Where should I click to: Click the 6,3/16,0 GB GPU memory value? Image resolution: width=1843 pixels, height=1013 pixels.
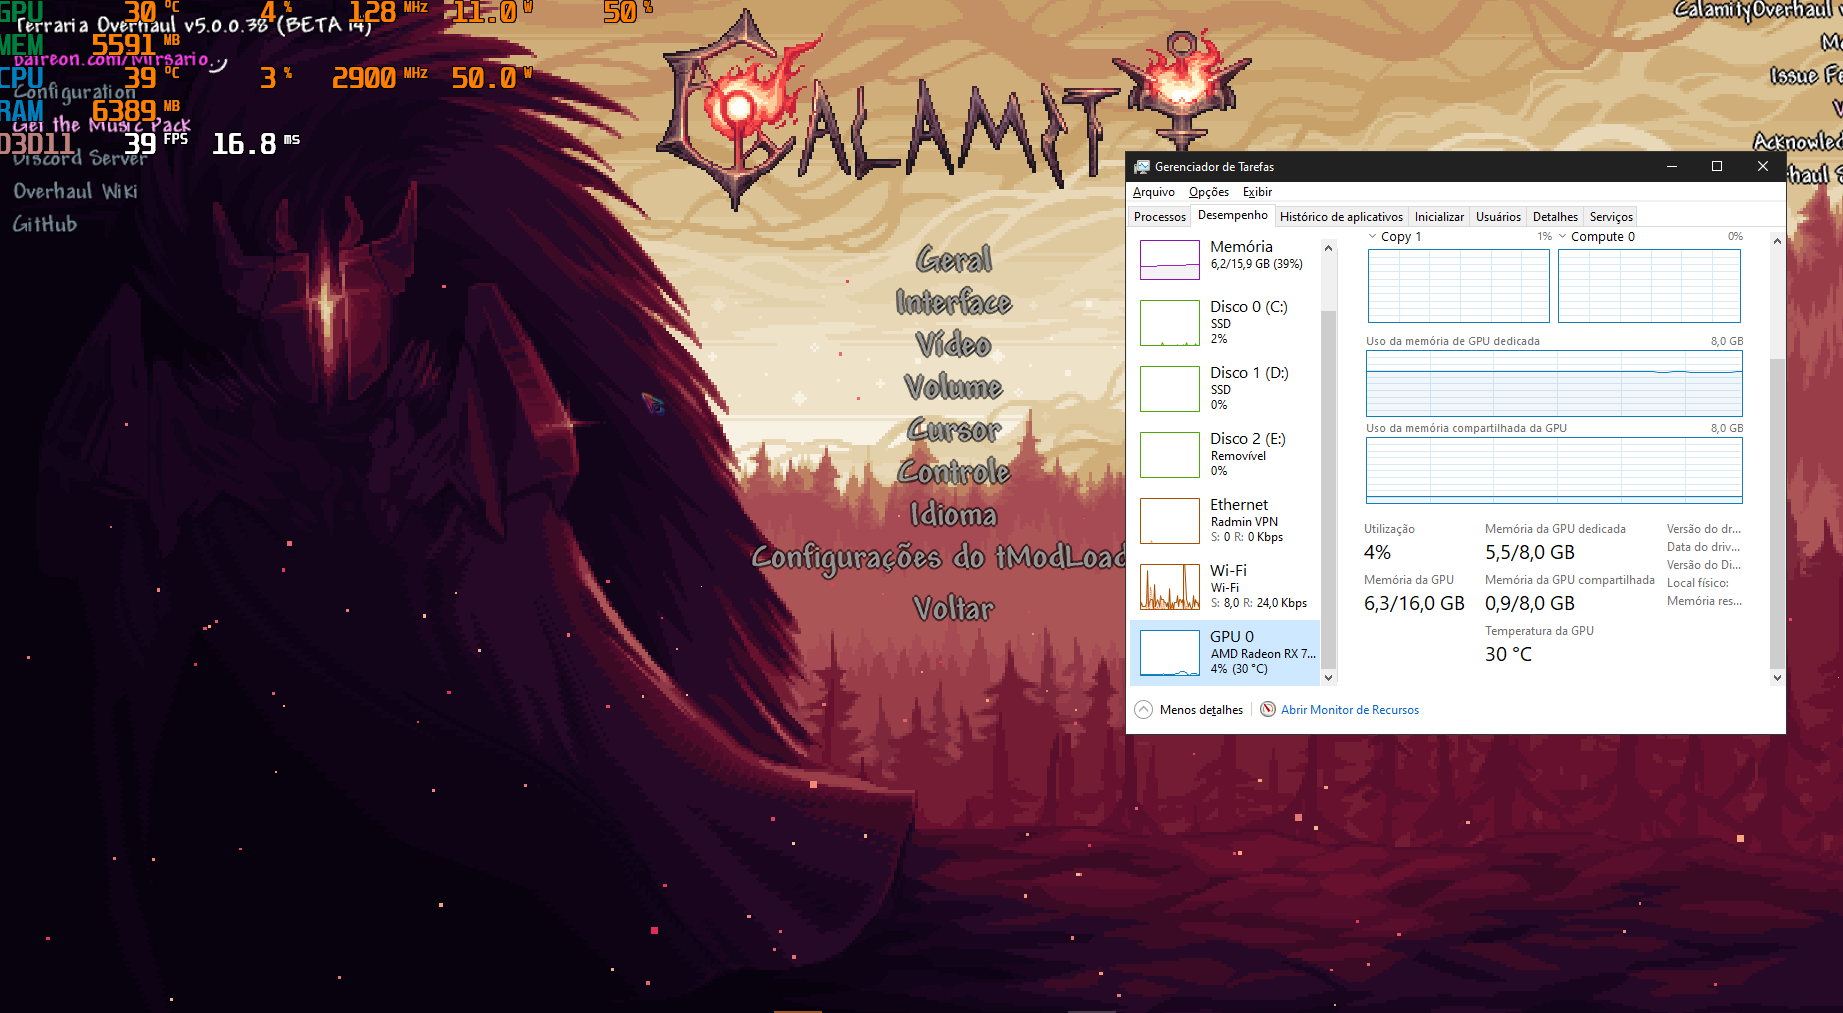pos(1414,603)
